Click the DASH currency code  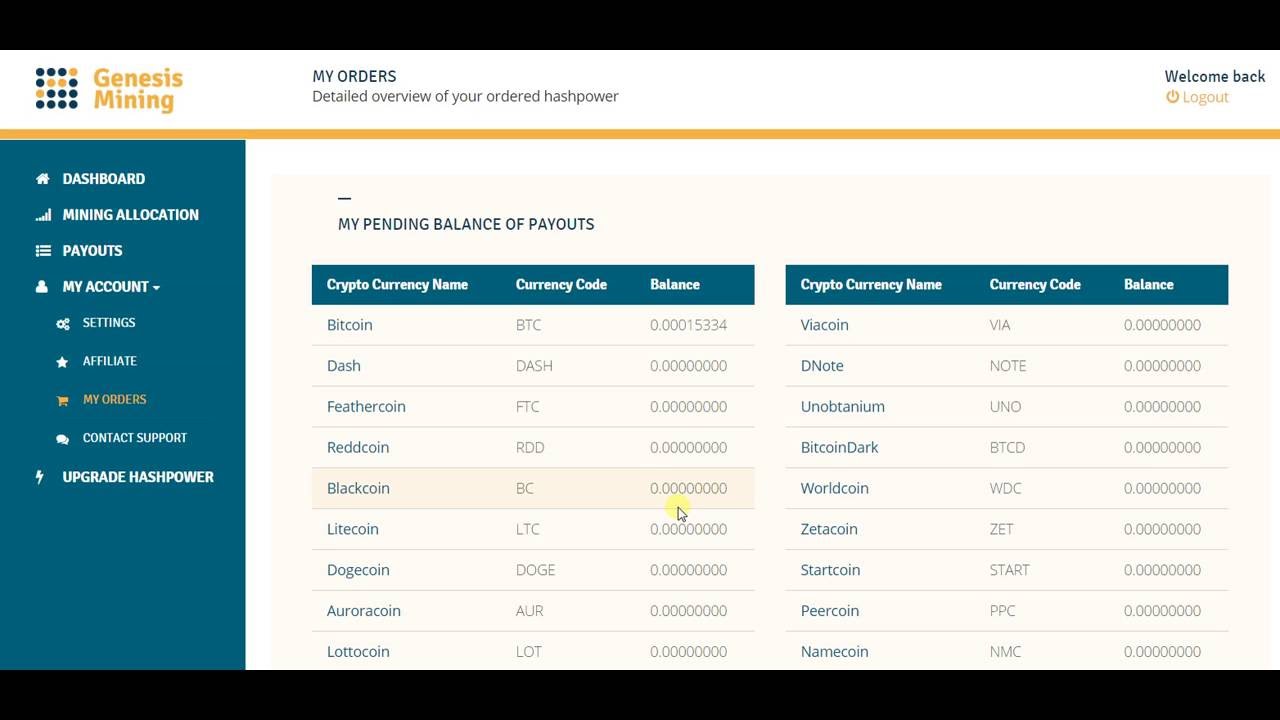tap(534, 366)
